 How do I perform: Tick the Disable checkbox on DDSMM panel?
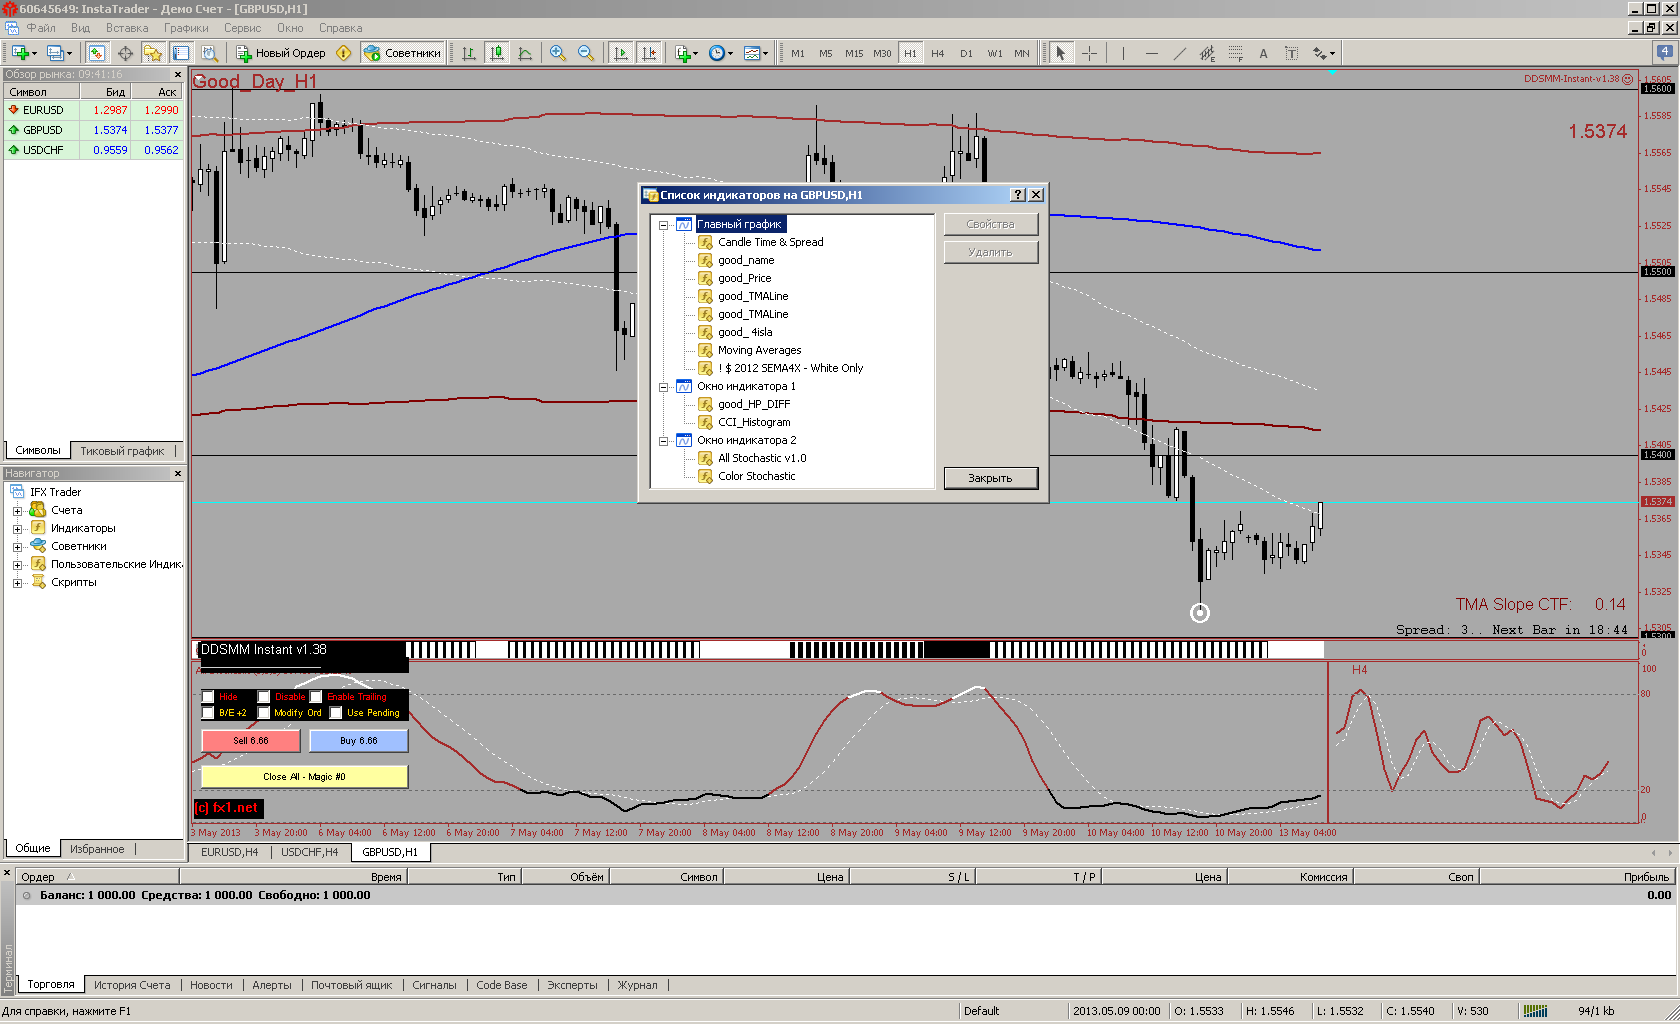(x=264, y=697)
